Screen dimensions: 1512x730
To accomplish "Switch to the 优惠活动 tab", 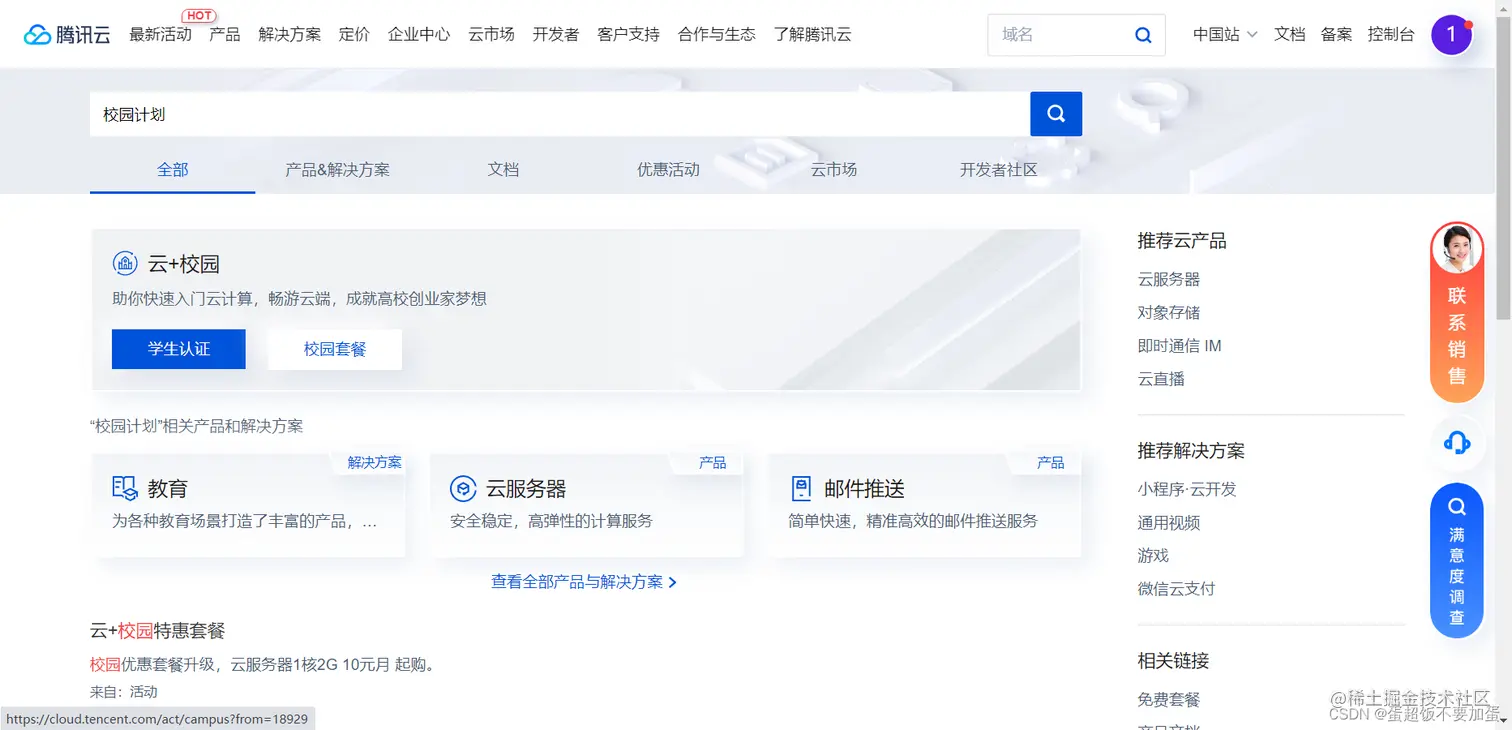I will coord(669,169).
